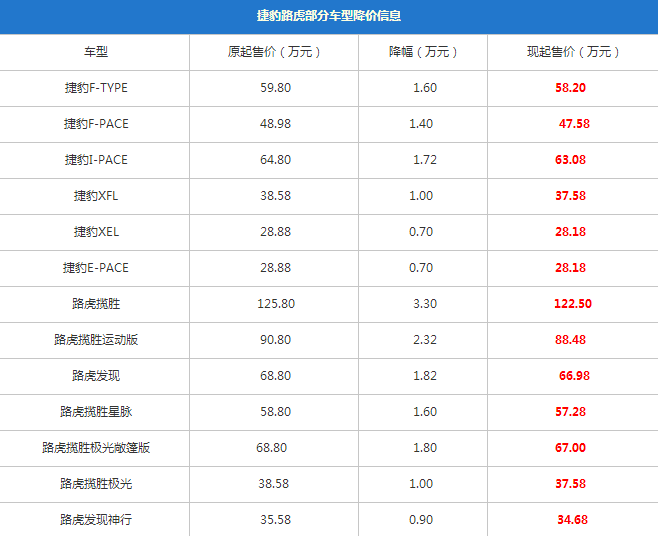Screen dimensions: 658x536
Task: Click the price drop 3.30
Action: coord(425,304)
